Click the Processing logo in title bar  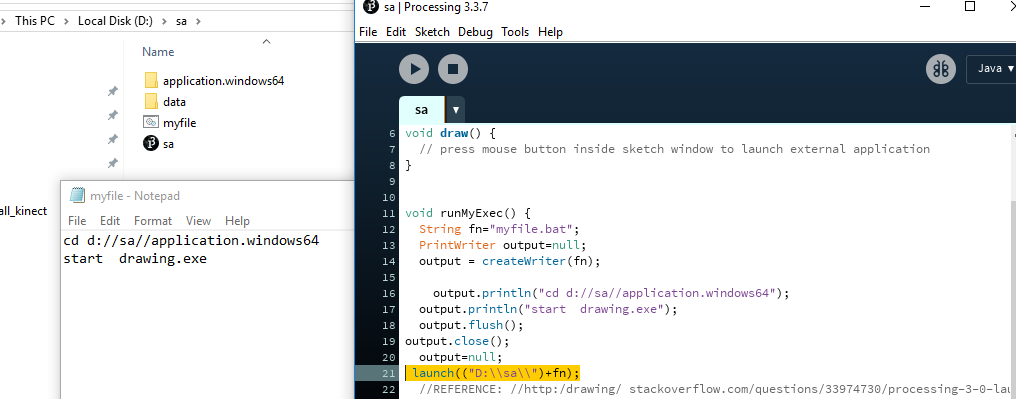(371, 7)
